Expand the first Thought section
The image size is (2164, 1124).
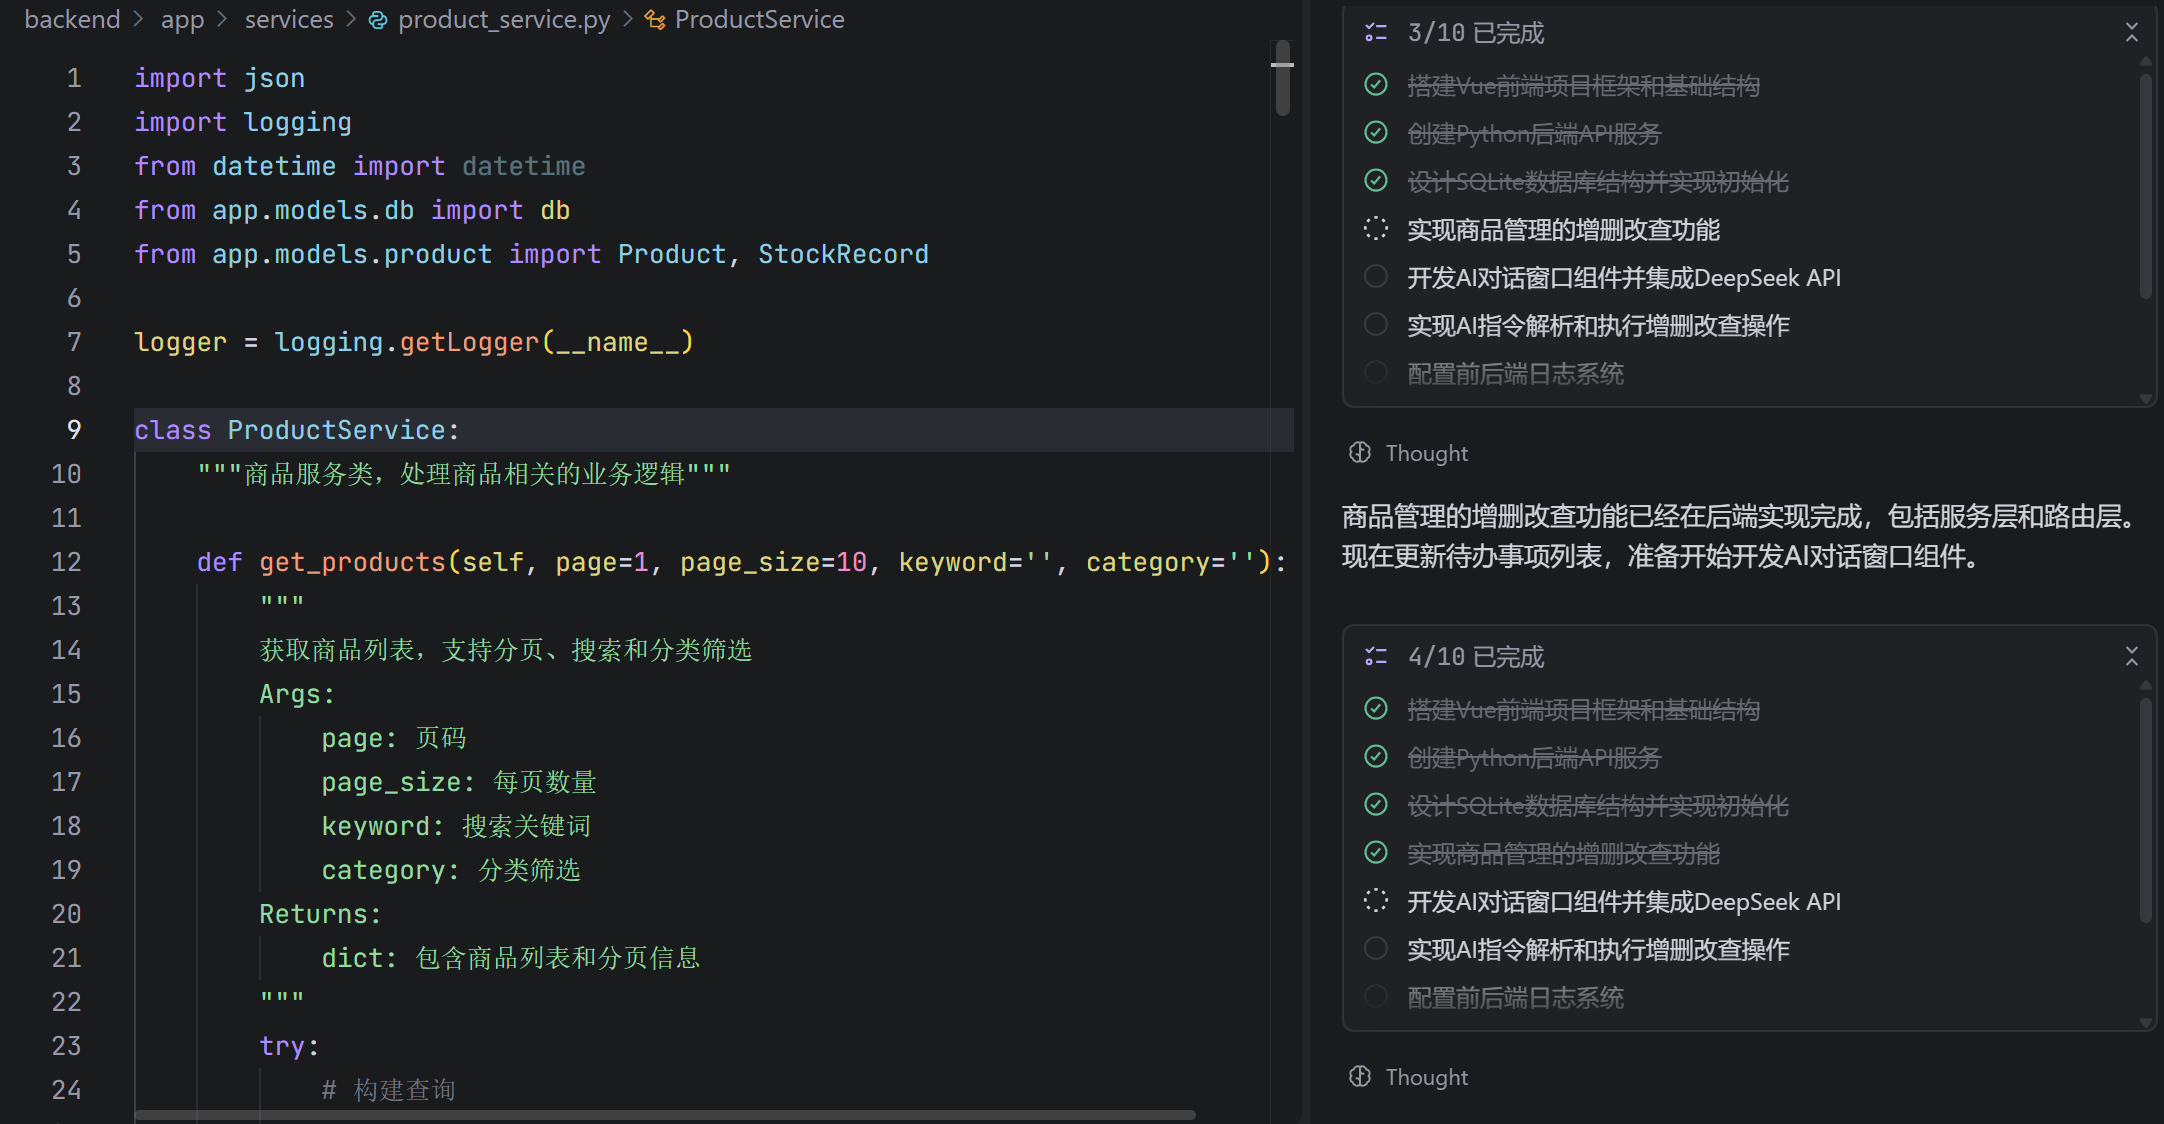[x=1426, y=453]
